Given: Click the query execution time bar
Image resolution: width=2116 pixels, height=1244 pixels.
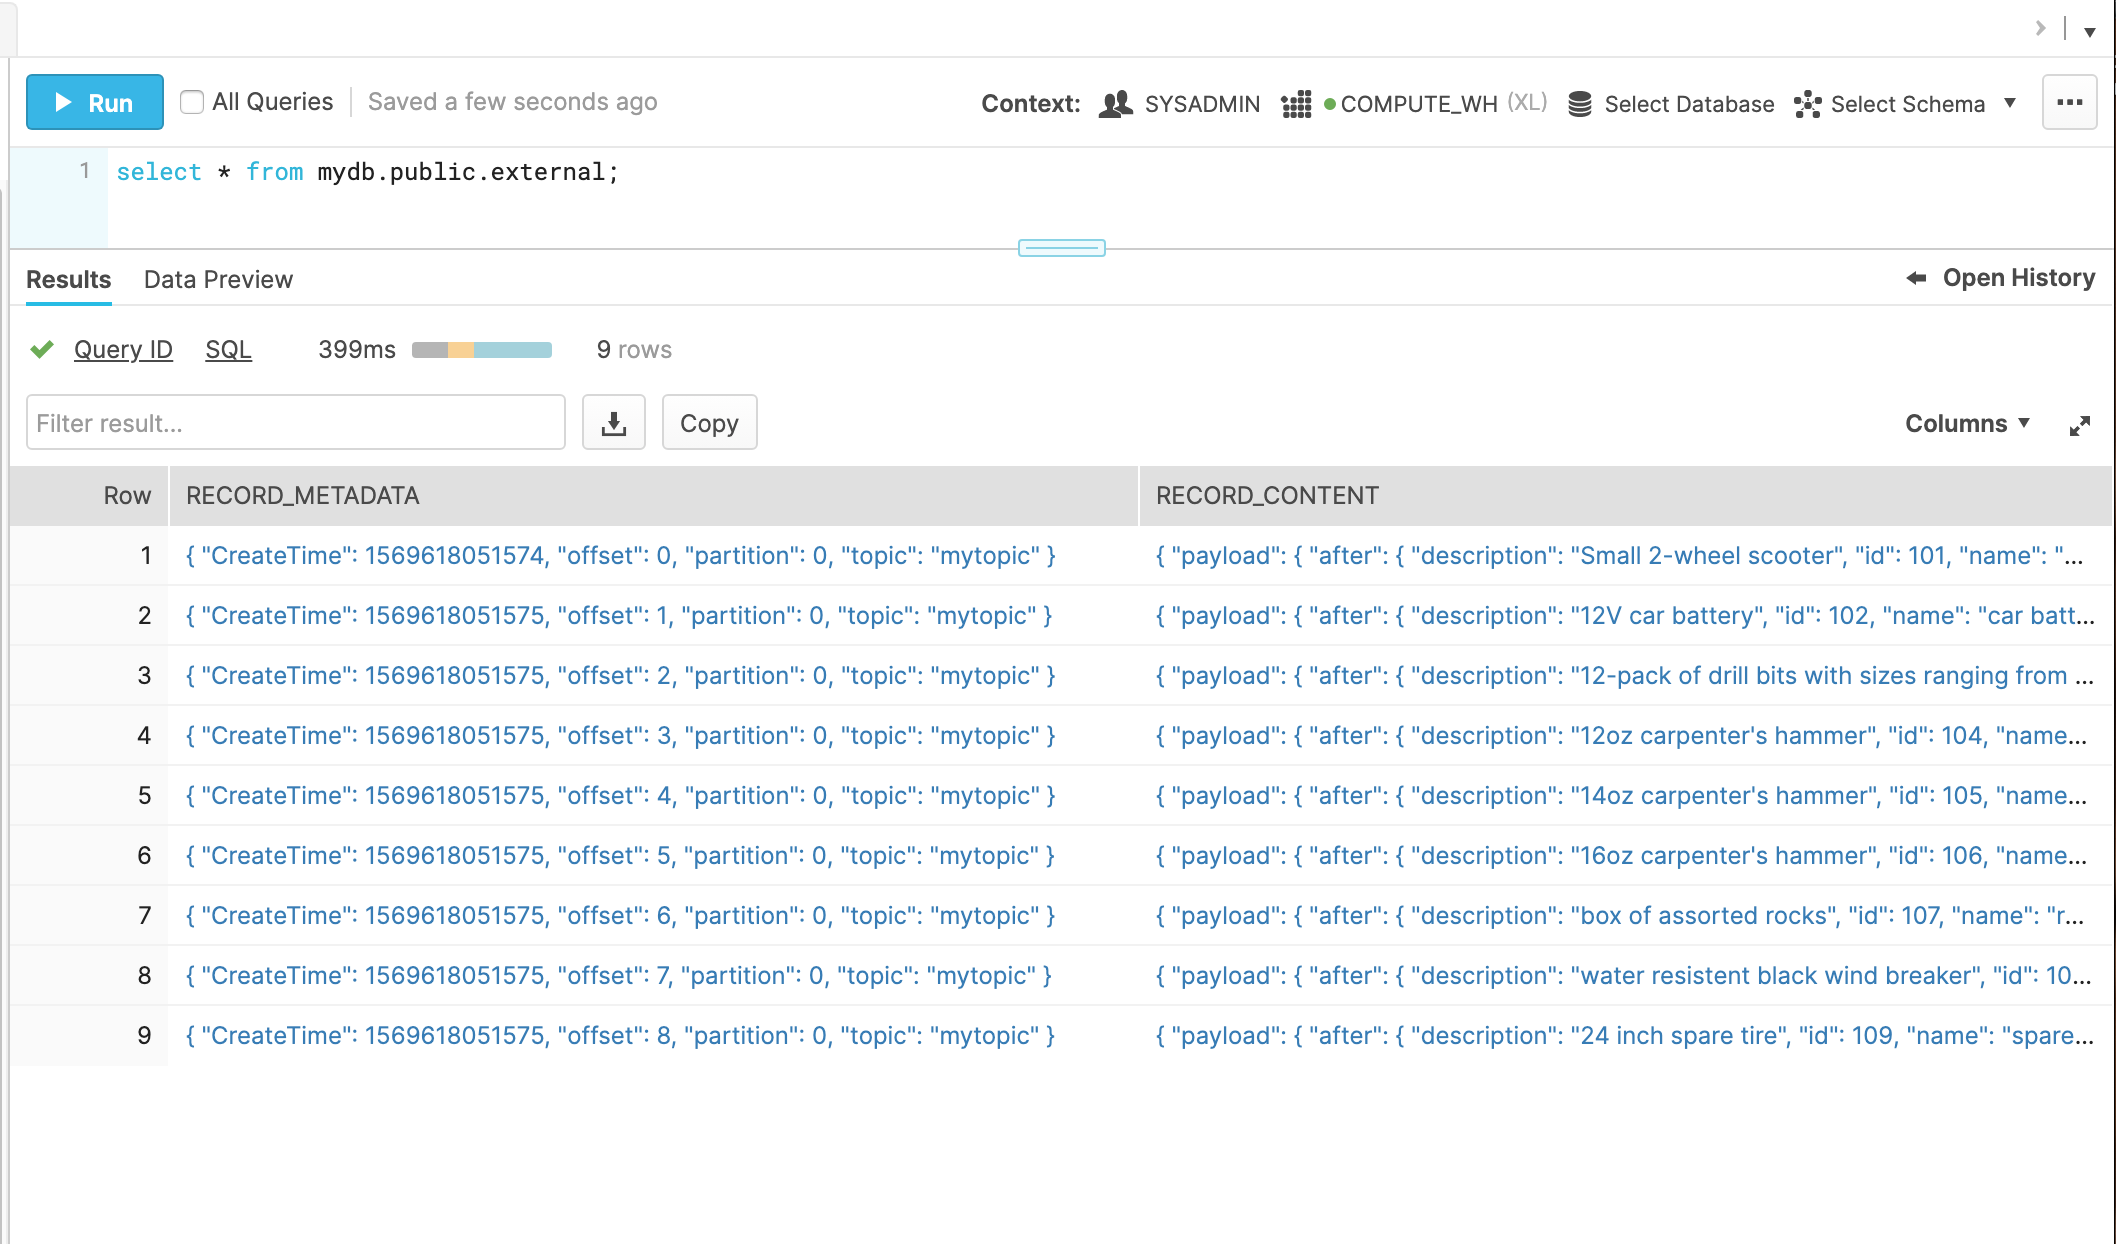Looking at the screenshot, I should click(482, 350).
